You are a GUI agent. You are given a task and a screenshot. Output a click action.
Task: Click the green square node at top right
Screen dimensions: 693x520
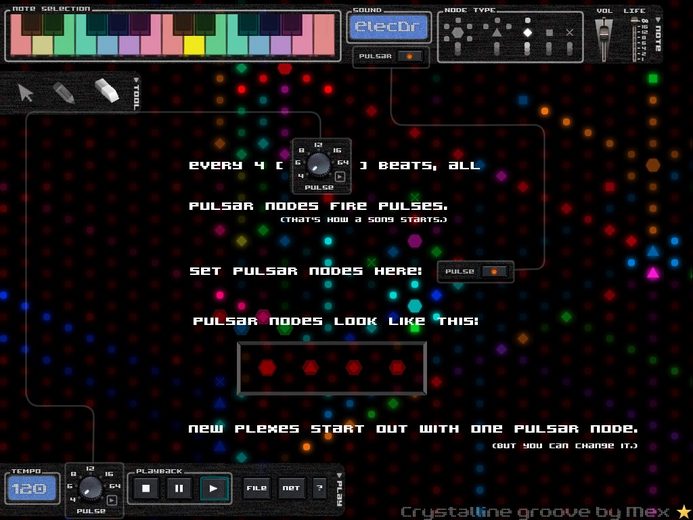[x=653, y=79]
